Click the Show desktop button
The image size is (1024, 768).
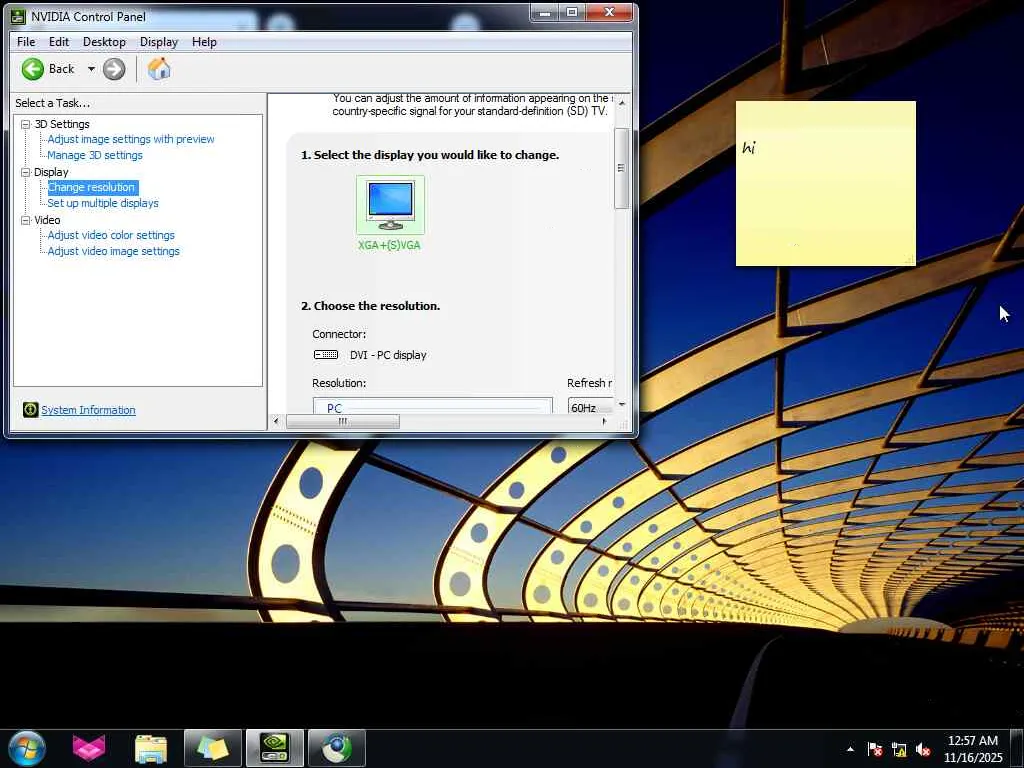tap(1017, 748)
